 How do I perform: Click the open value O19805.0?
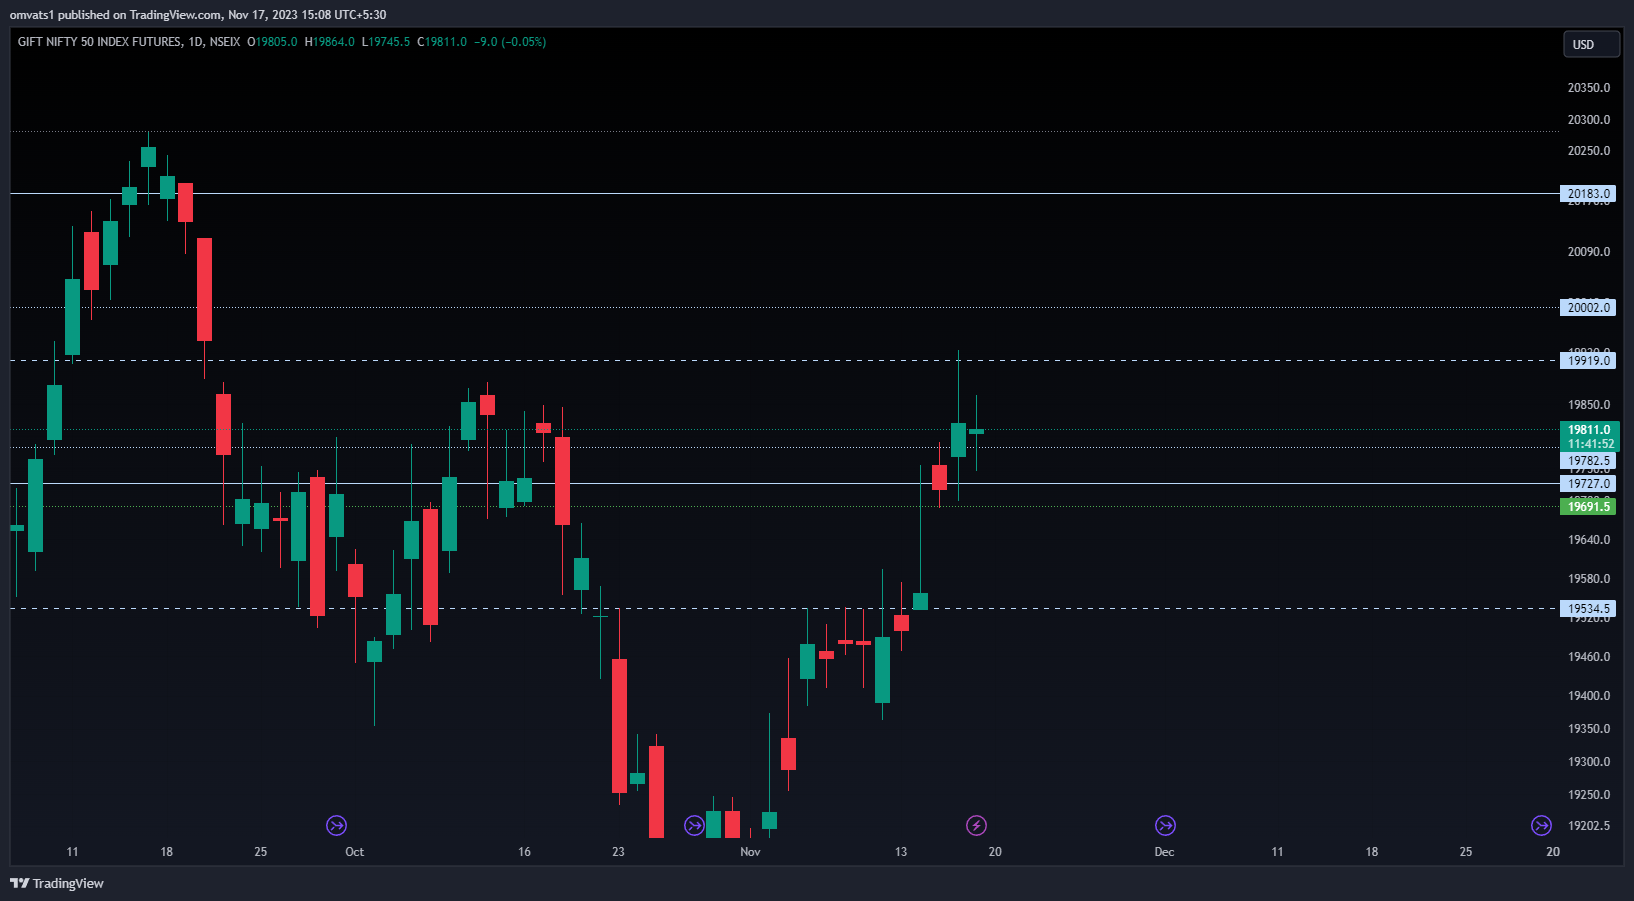coord(273,42)
